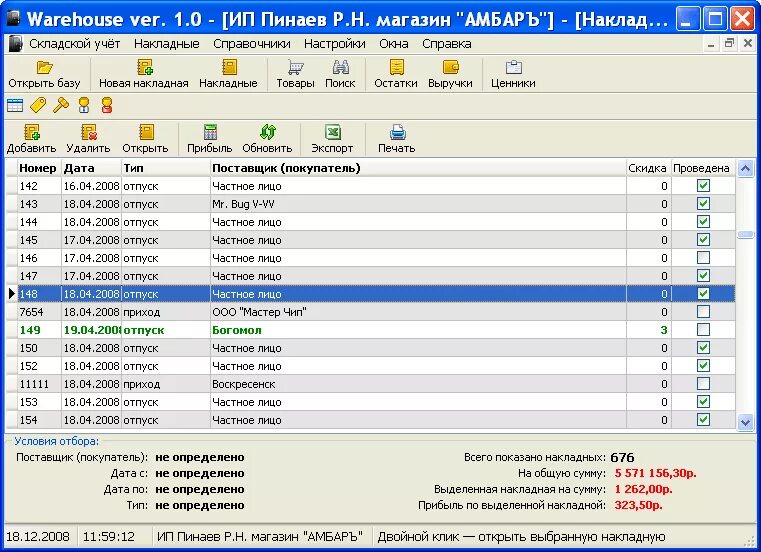Viewport: 761px width, 552px height.
Task: Sort by the Скидка column header
Action: (648, 168)
